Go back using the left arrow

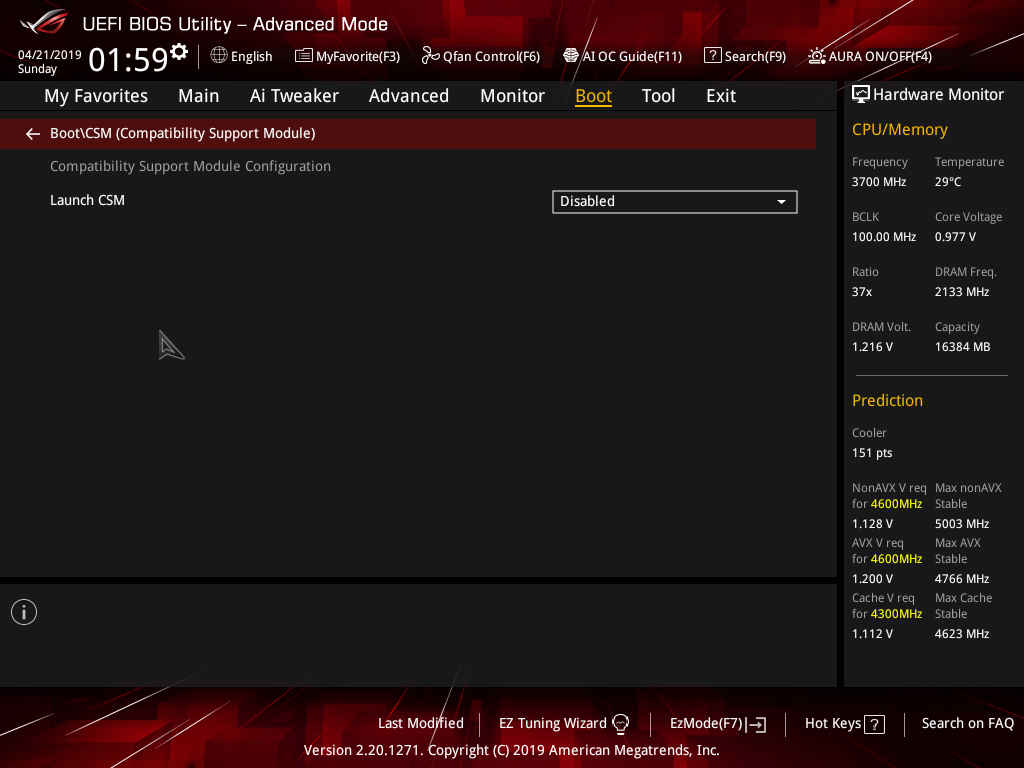pos(33,134)
